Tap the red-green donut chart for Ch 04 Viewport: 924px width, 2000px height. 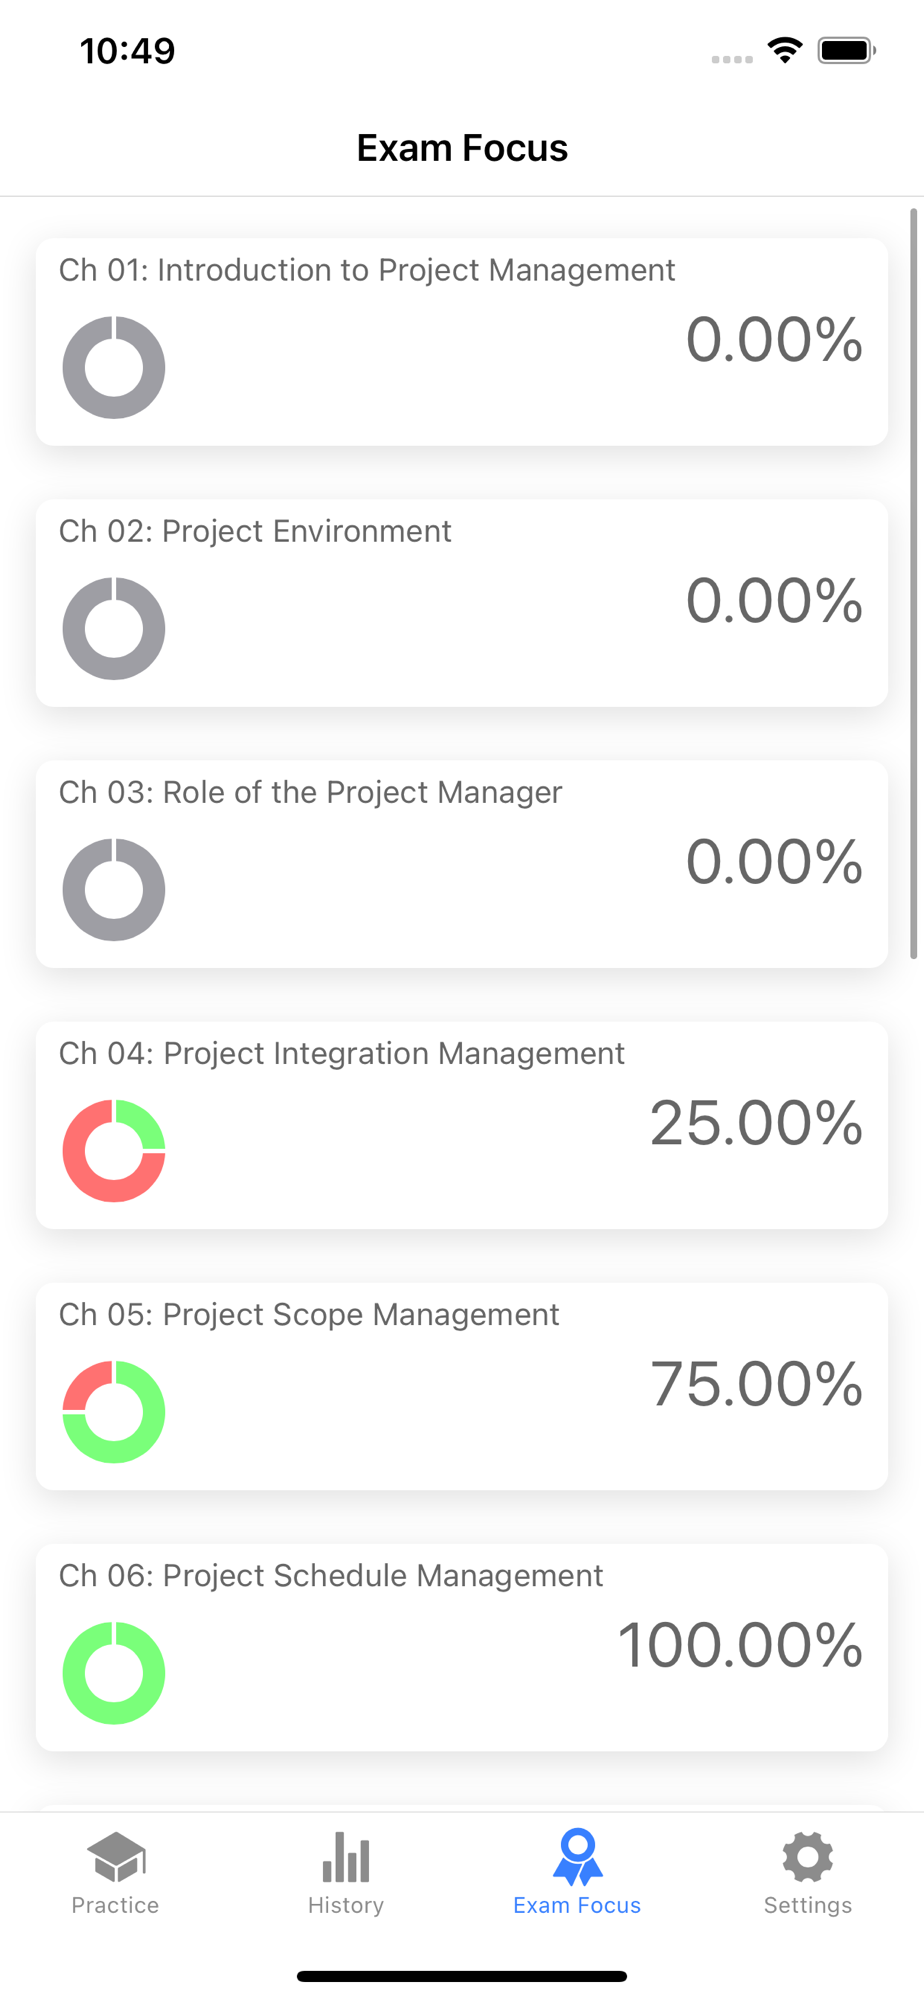(114, 1150)
